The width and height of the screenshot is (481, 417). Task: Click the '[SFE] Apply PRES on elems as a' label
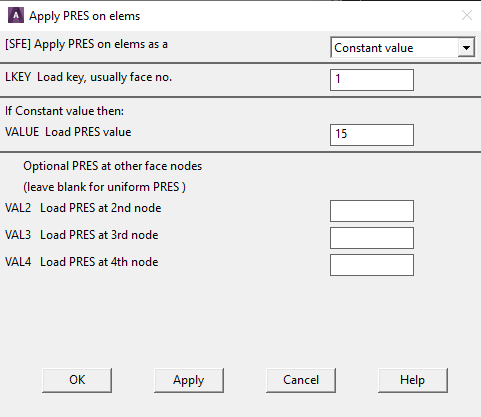coord(86,44)
